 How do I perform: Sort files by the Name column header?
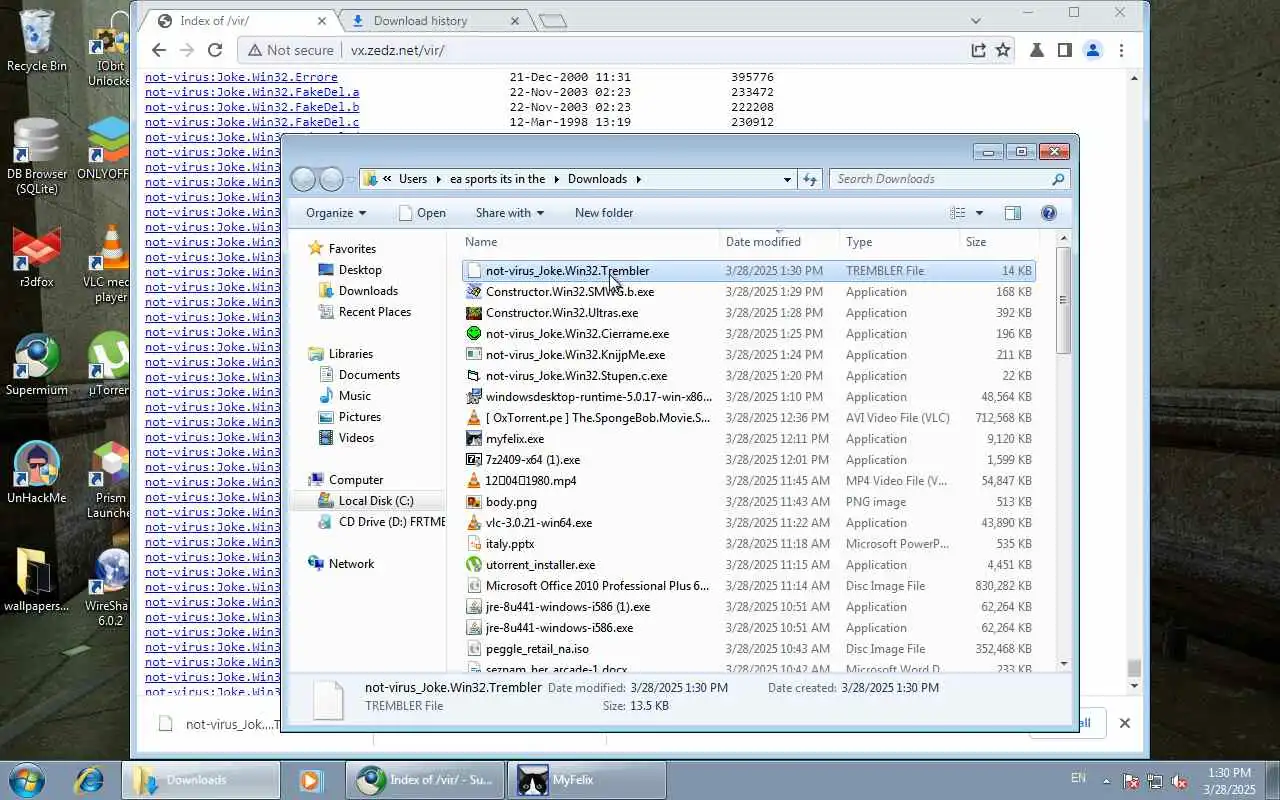(590, 242)
